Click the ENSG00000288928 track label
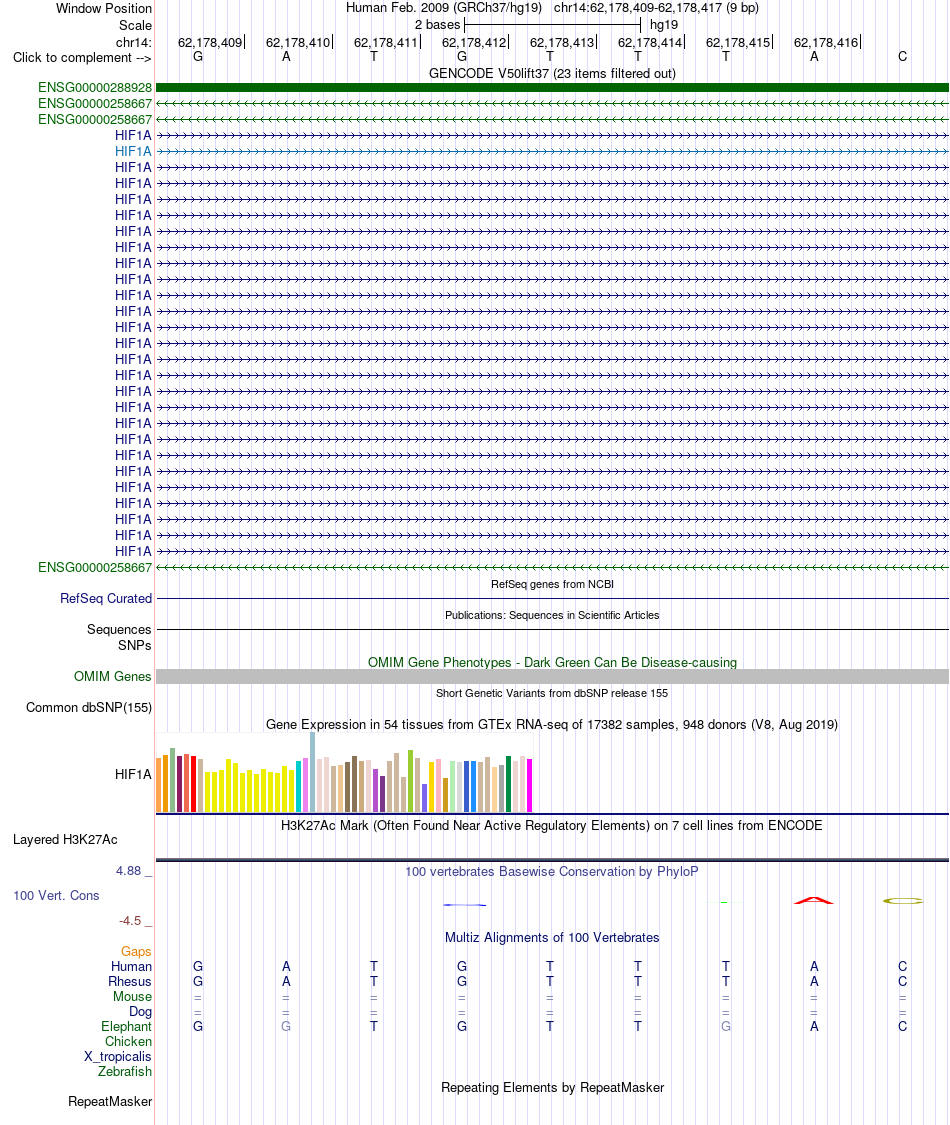The height and width of the screenshot is (1125, 950). (95, 88)
